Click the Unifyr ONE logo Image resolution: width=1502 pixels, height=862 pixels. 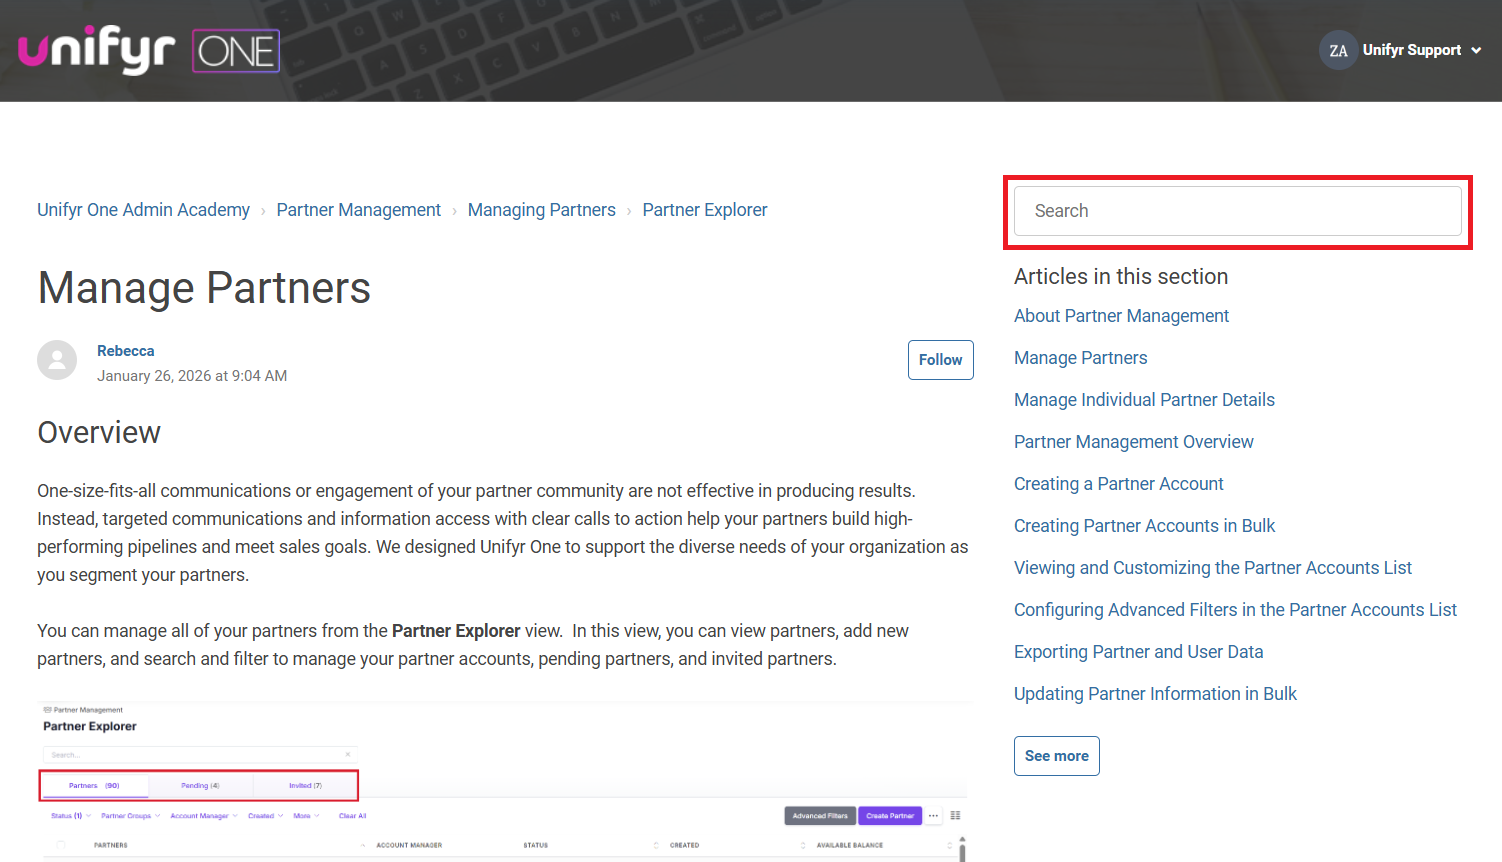pyautogui.click(x=149, y=50)
